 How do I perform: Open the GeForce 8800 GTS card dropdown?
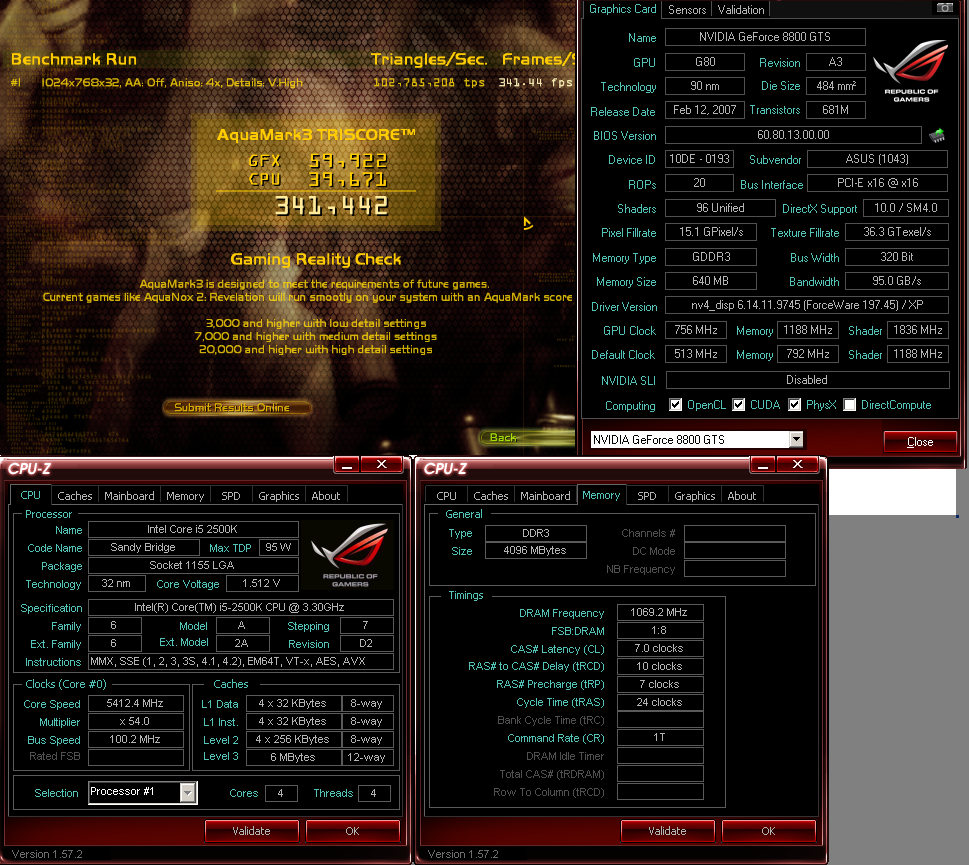click(796, 439)
